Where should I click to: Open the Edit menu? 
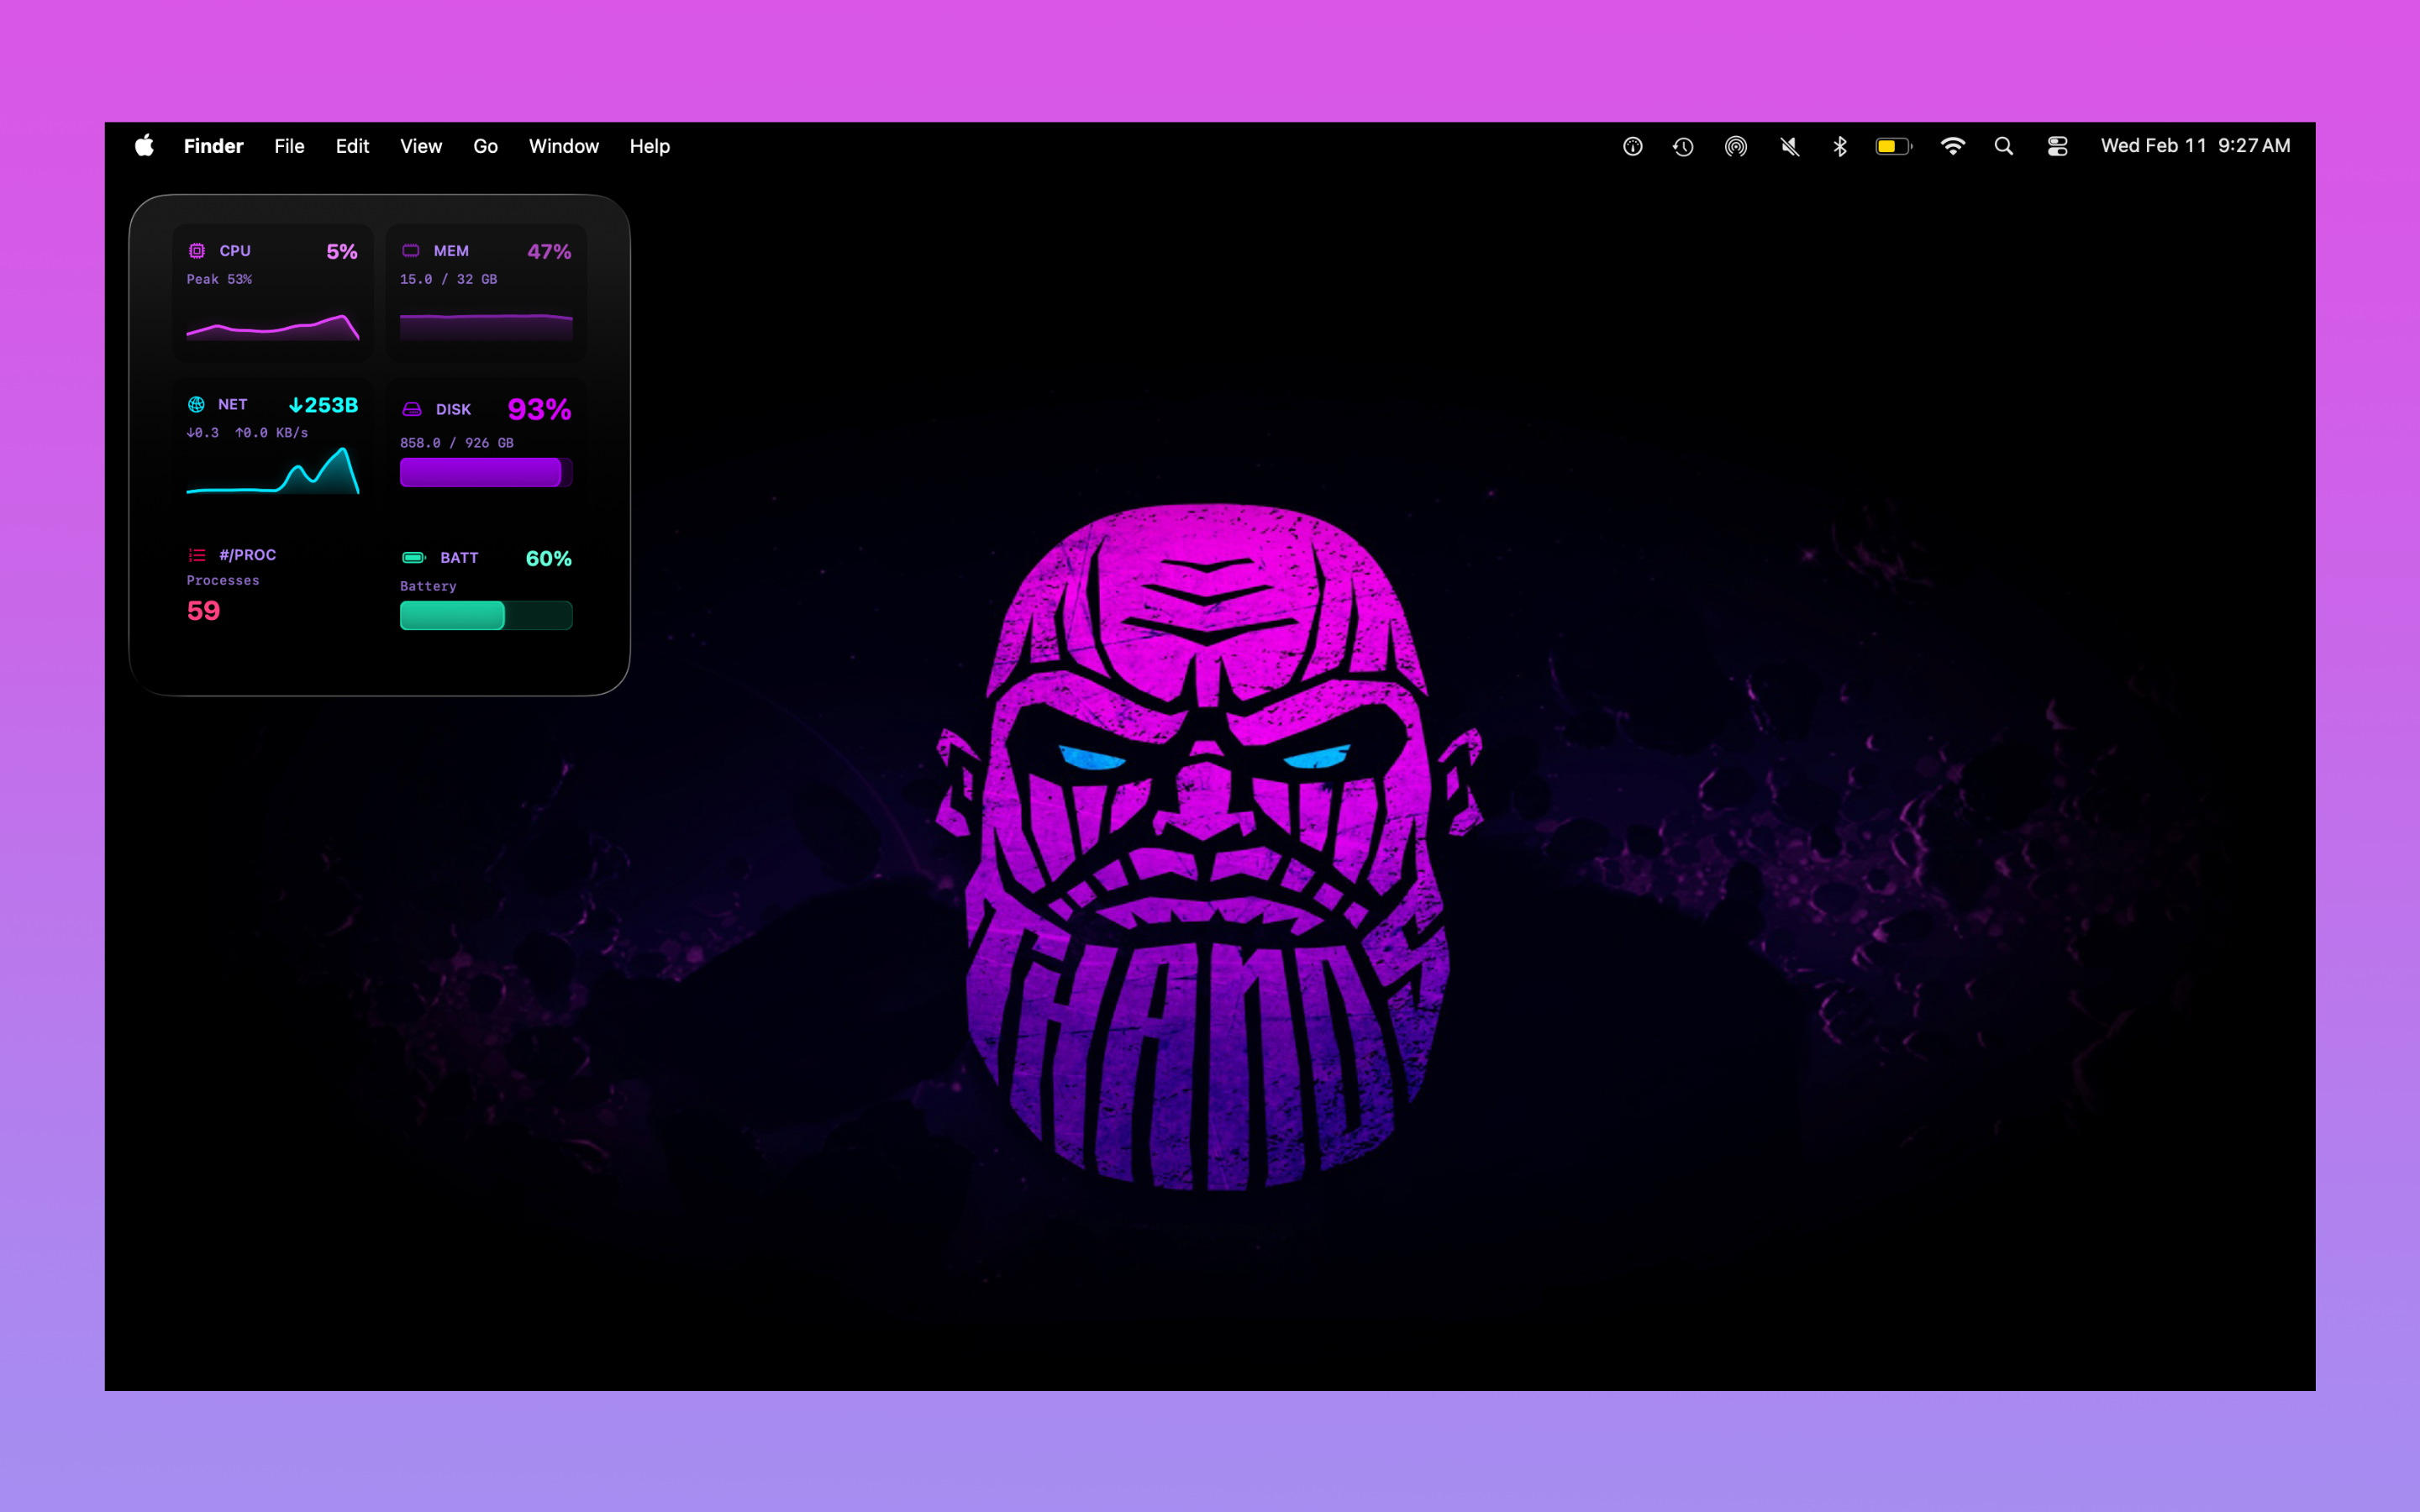pyautogui.click(x=352, y=146)
